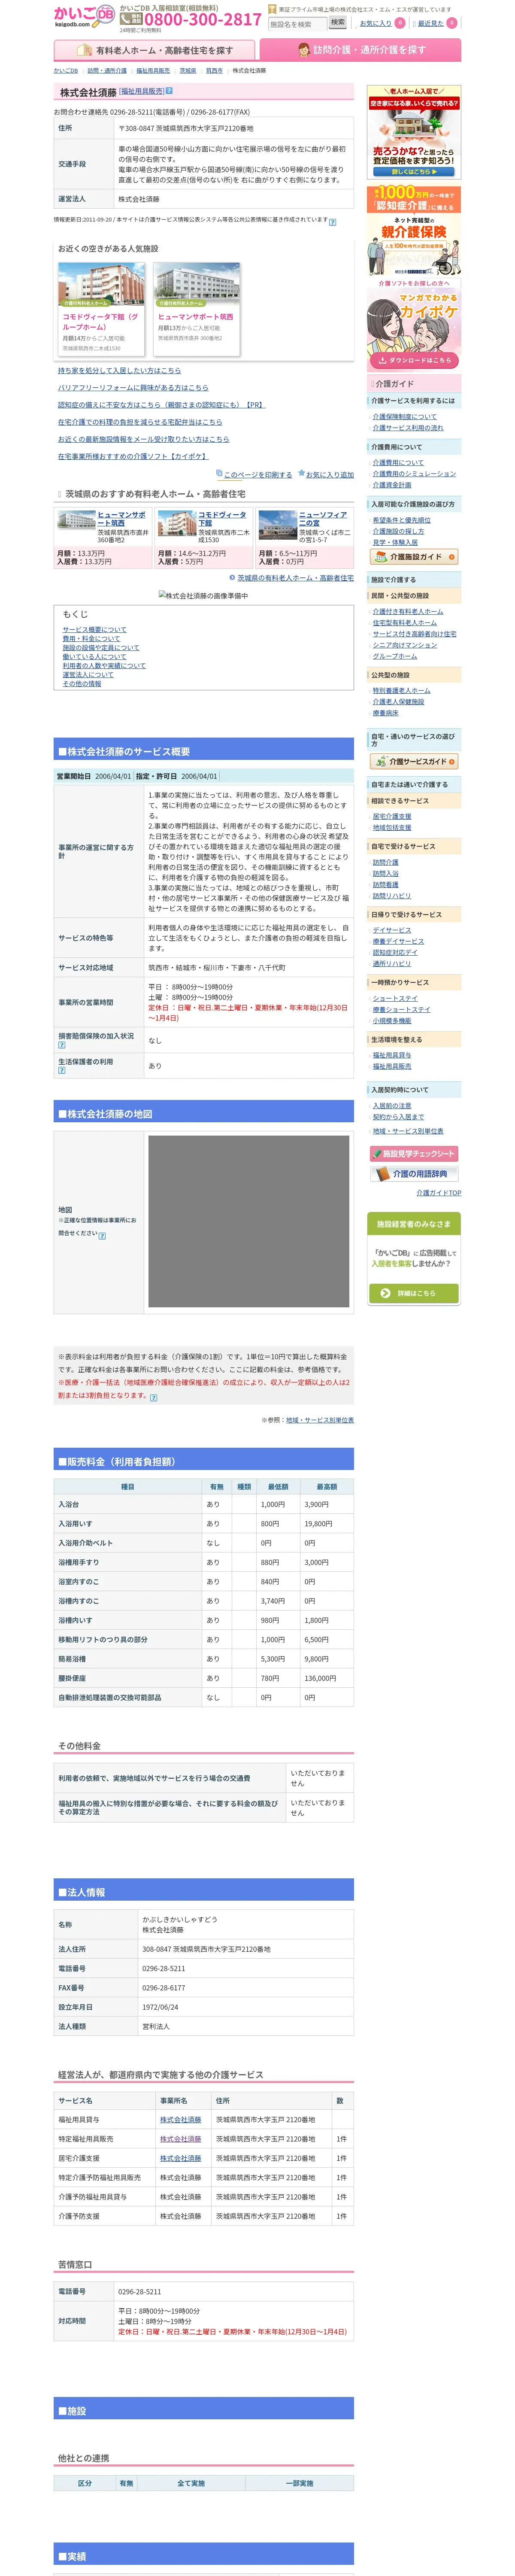Jump to サービス概要について in table of contents
The image size is (515, 2576).
point(94,630)
